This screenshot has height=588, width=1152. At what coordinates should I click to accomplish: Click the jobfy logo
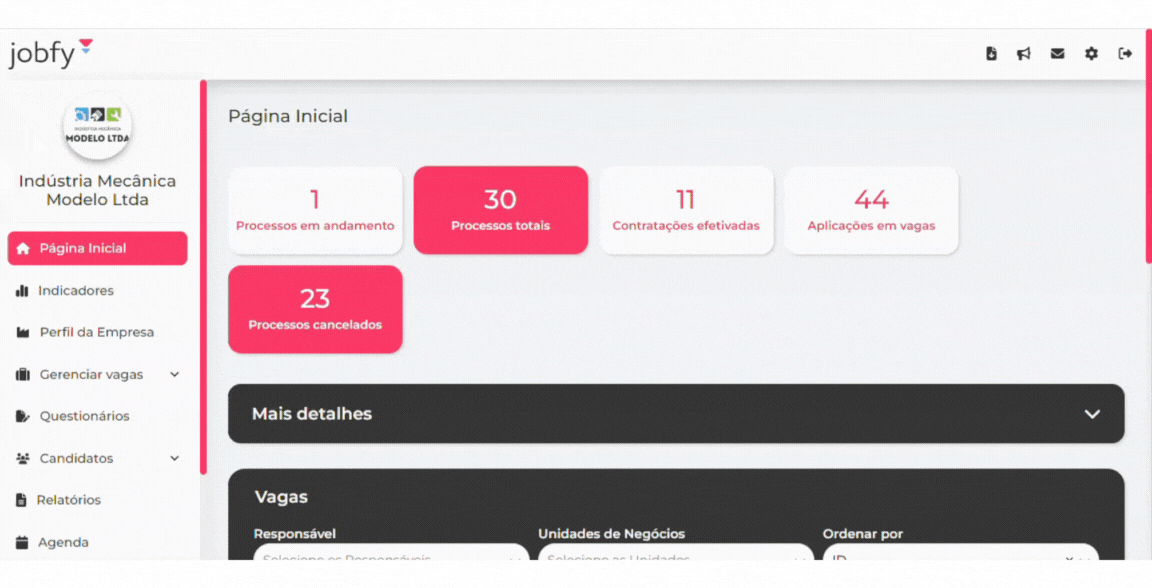pos(50,53)
